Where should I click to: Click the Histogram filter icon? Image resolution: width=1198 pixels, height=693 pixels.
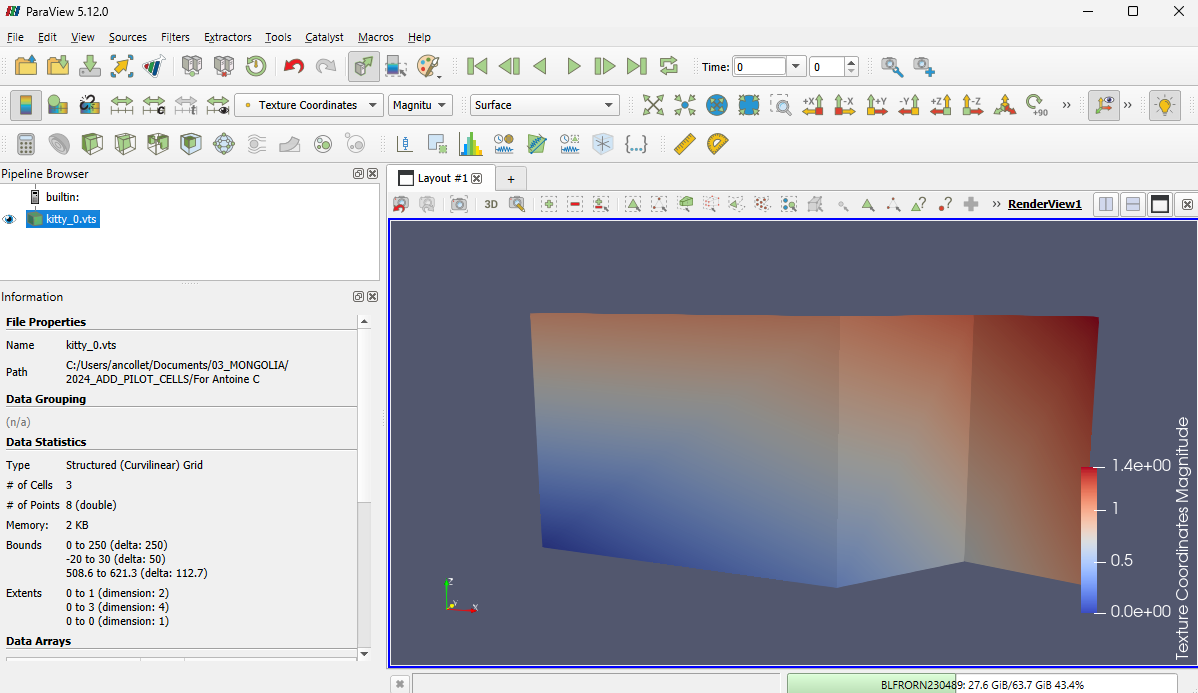[x=470, y=144]
